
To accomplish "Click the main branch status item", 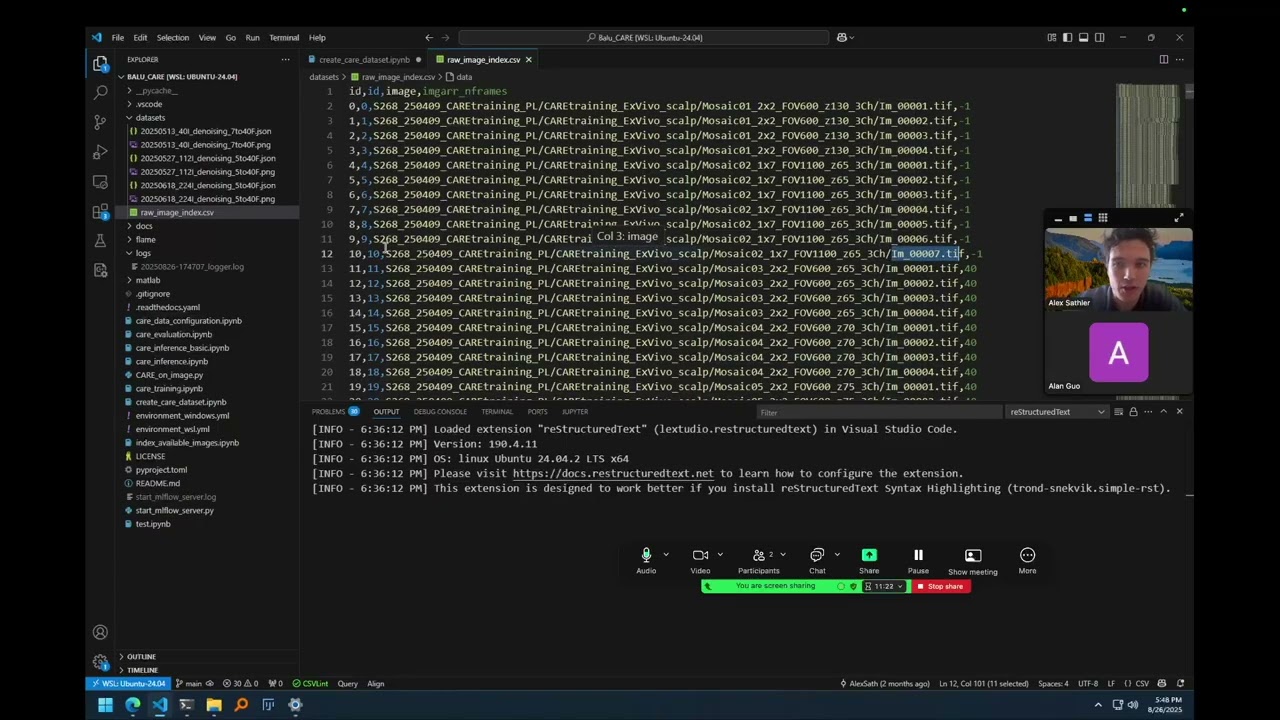I will (x=195, y=684).
